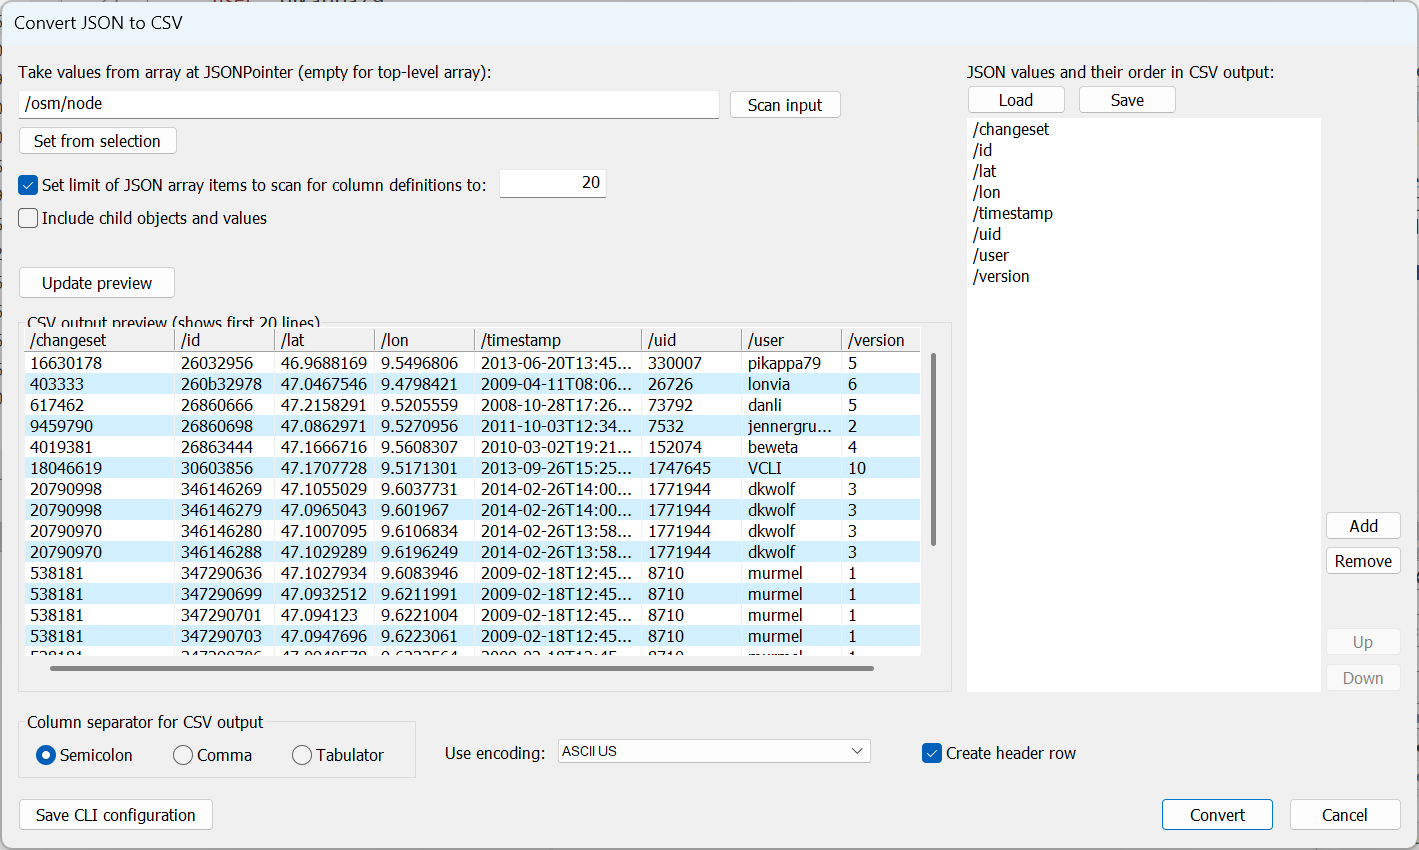Click the /timestamp column header in preview
Screen dimensions: 1419x850
point(558,340)
